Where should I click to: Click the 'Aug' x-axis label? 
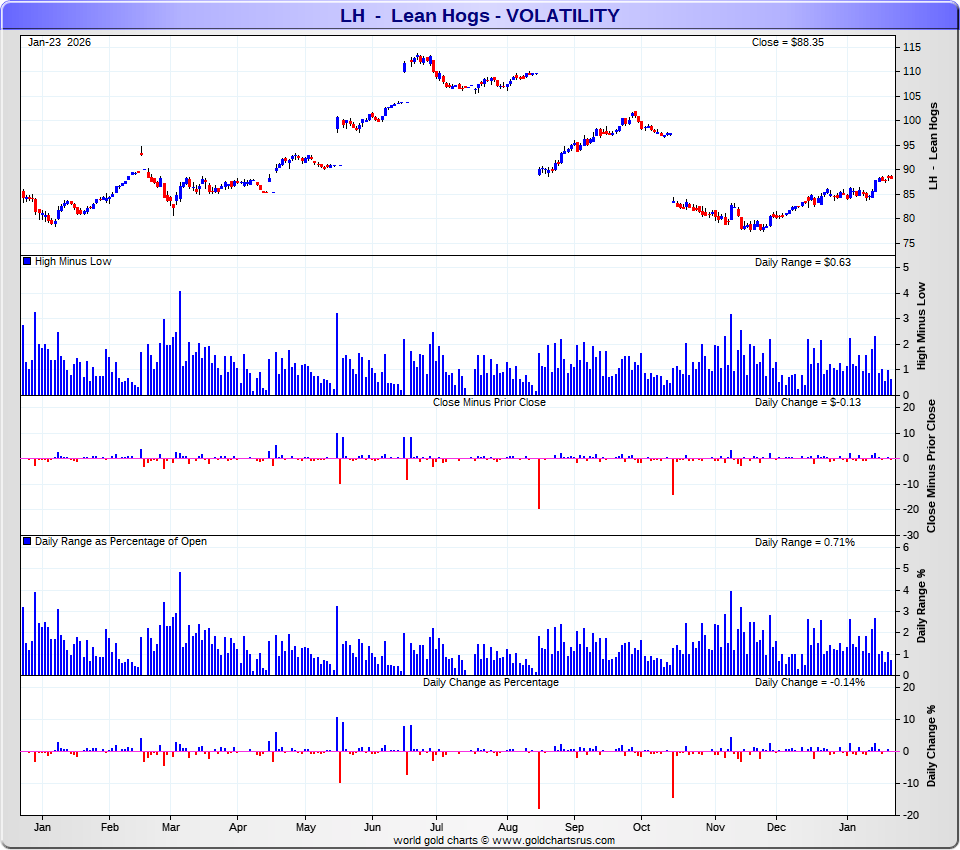tap(508, 827)
